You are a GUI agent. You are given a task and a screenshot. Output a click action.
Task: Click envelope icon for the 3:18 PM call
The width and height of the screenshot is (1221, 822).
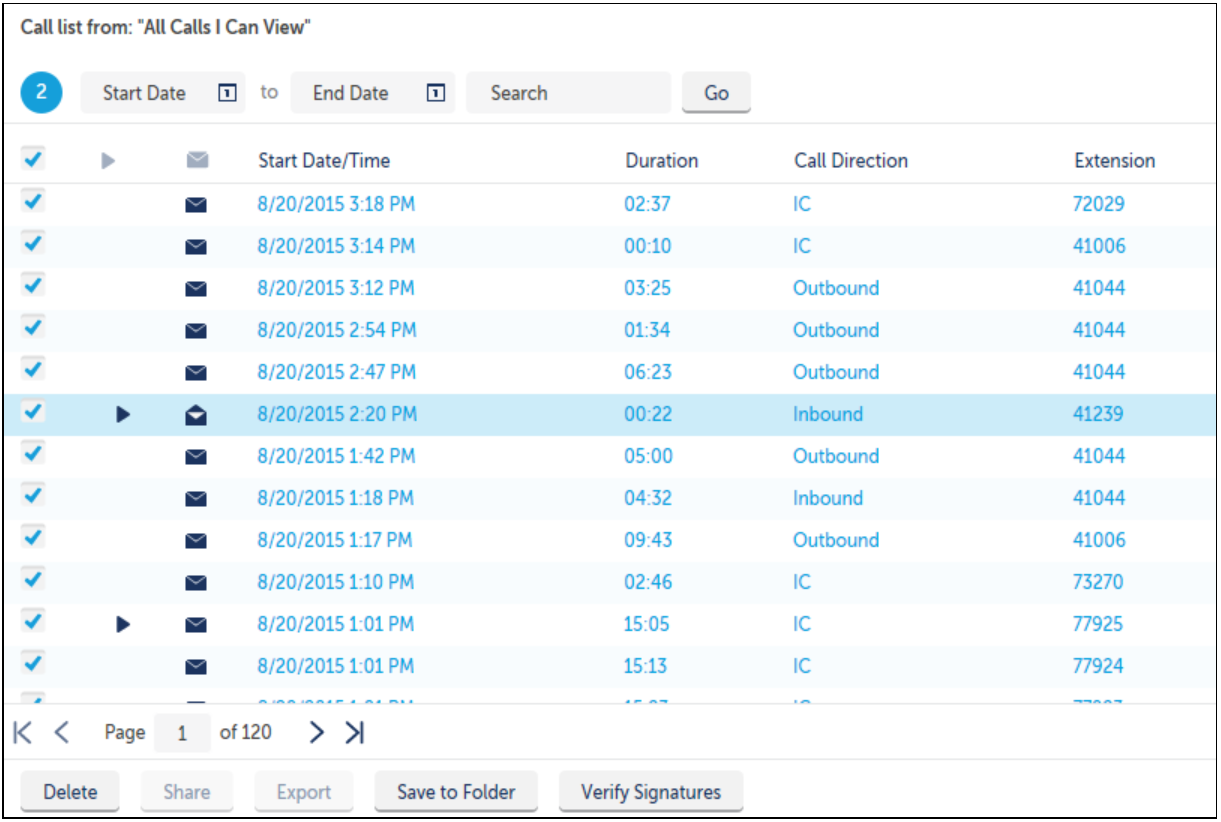tap(197, 205)
